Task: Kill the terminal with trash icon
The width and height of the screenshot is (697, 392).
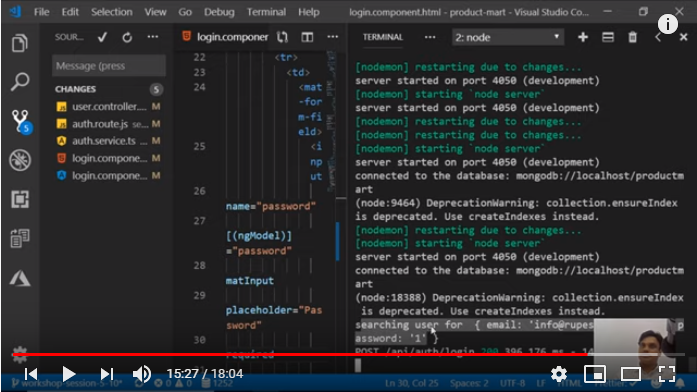Action: (x=633, y=37)
